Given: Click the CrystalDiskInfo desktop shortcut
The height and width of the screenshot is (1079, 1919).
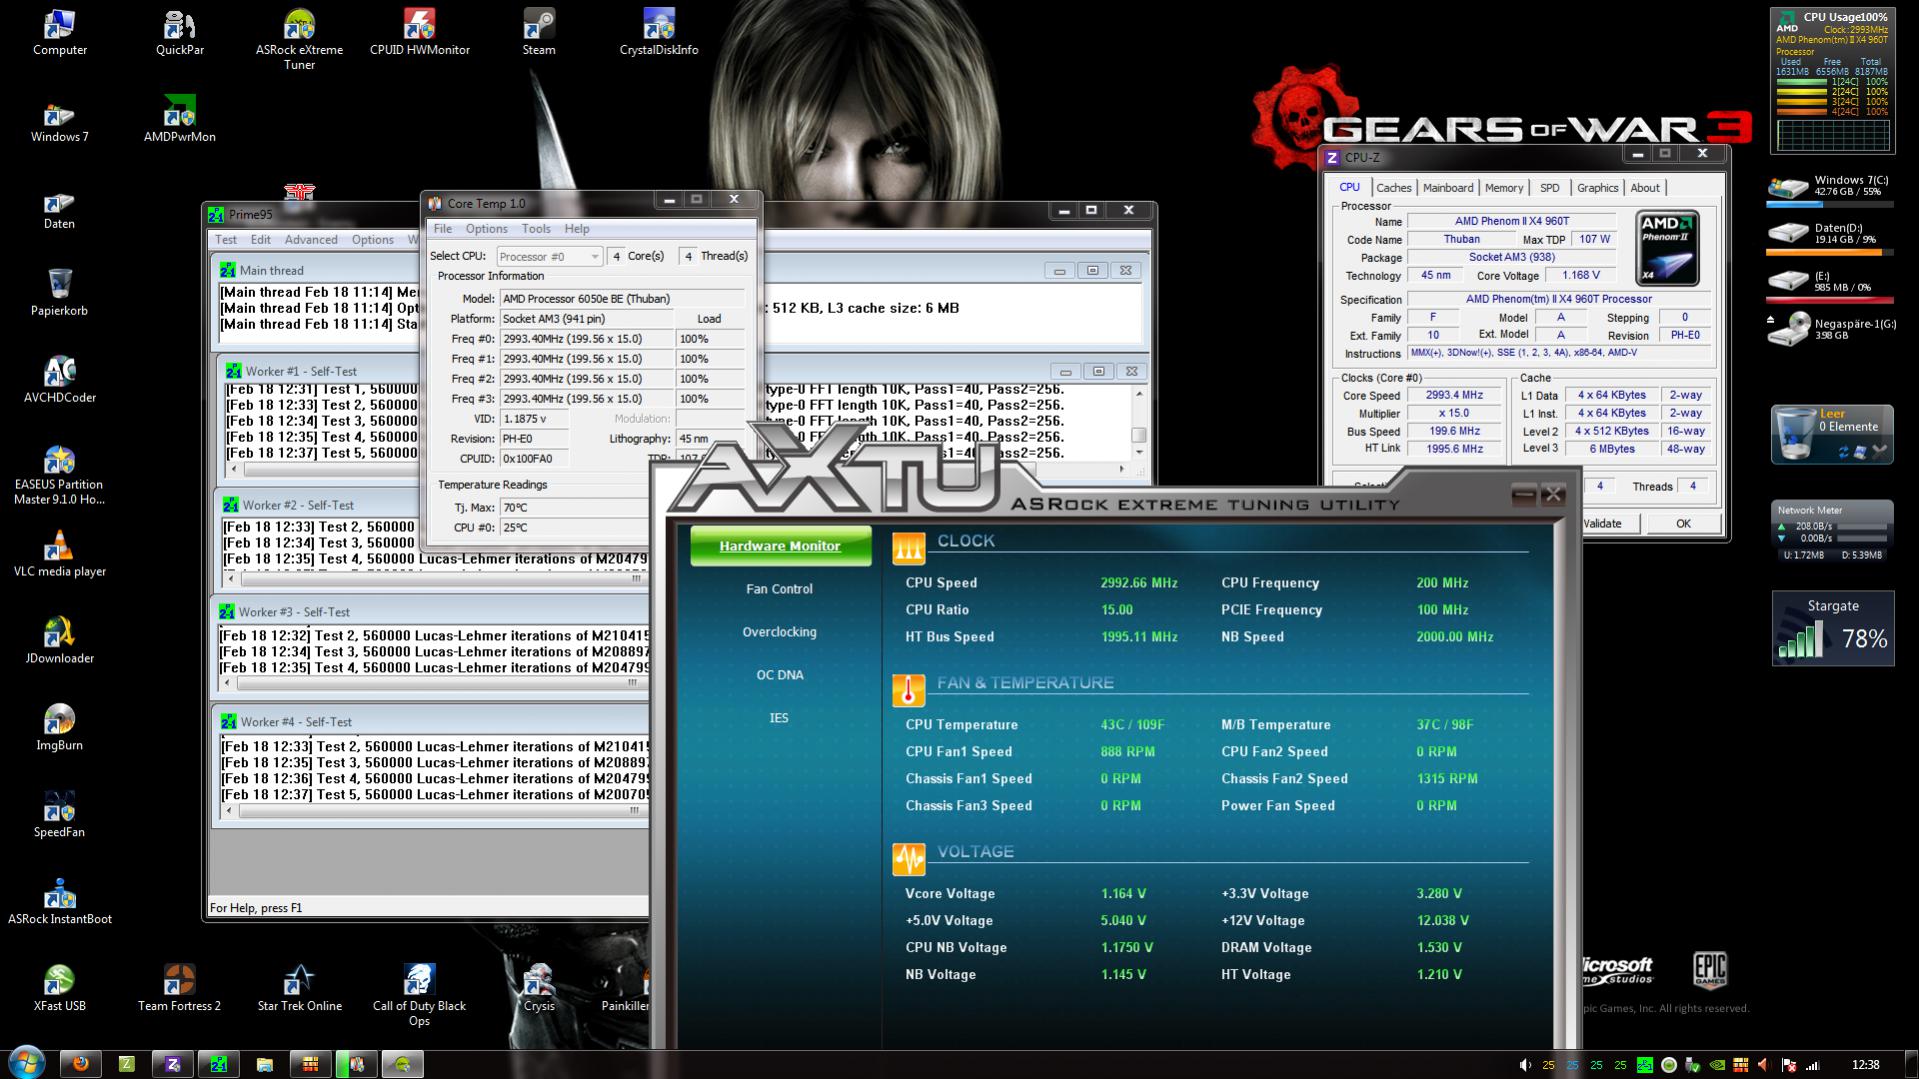Looking at the screenshot, I should [x=659, y=33].
